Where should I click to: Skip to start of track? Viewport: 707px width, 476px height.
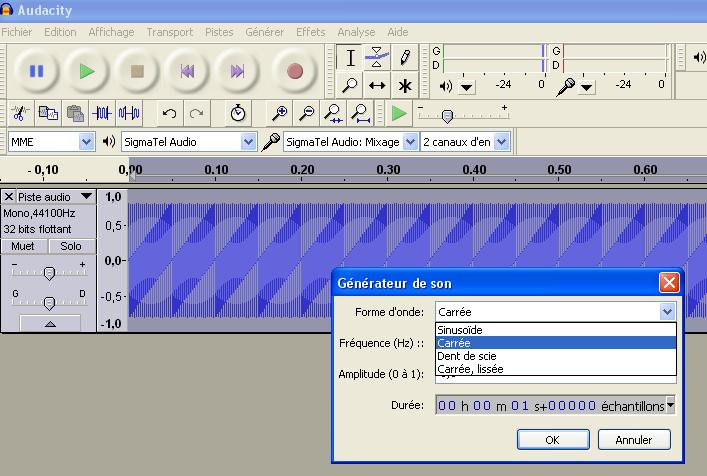tap(187, 71)
